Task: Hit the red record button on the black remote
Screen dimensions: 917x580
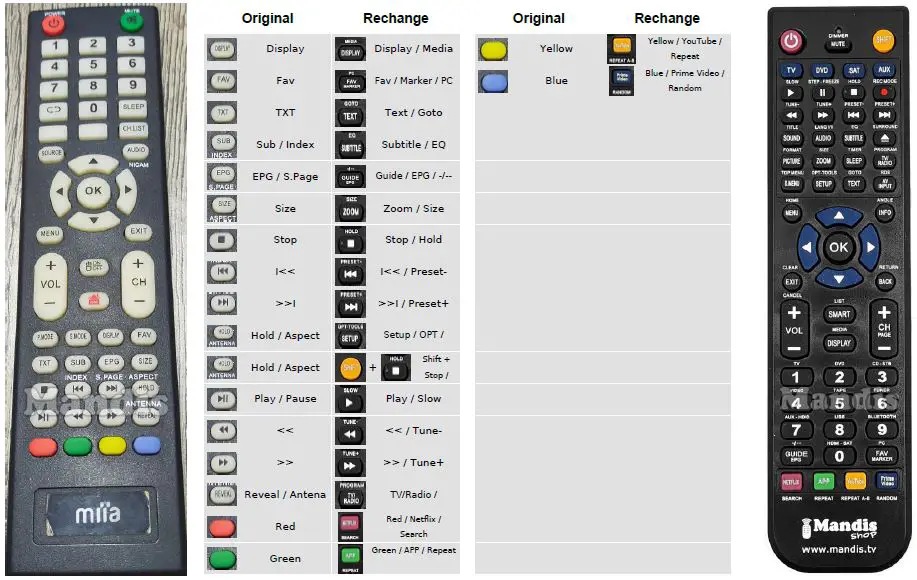Action: (884, 93)
